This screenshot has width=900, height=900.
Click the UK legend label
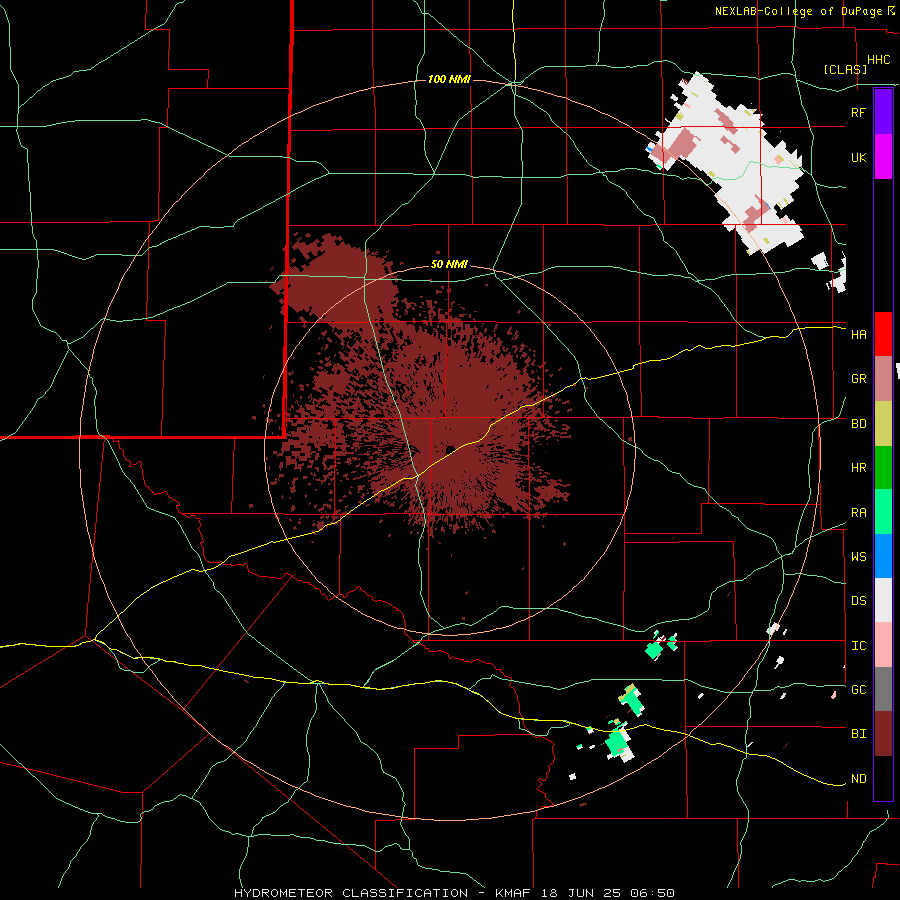tap(858, 158)
